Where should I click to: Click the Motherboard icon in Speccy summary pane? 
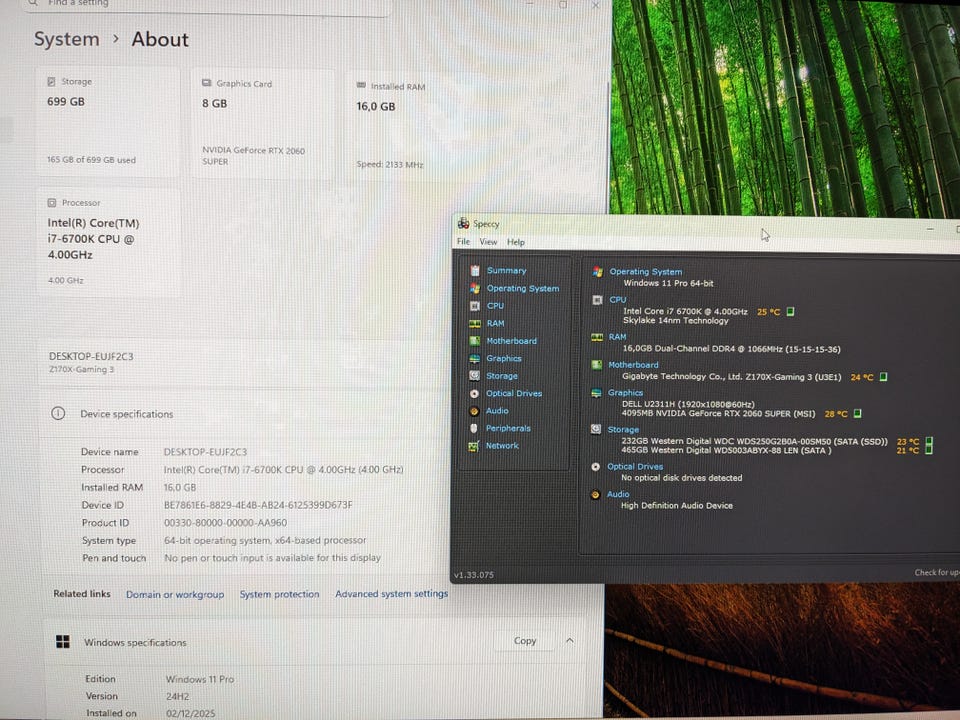click(596, 365)
